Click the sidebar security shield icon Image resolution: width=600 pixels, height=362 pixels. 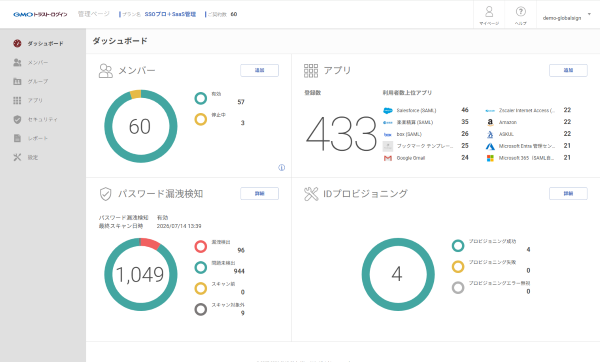pyautogui.click(x=17, y=119)
